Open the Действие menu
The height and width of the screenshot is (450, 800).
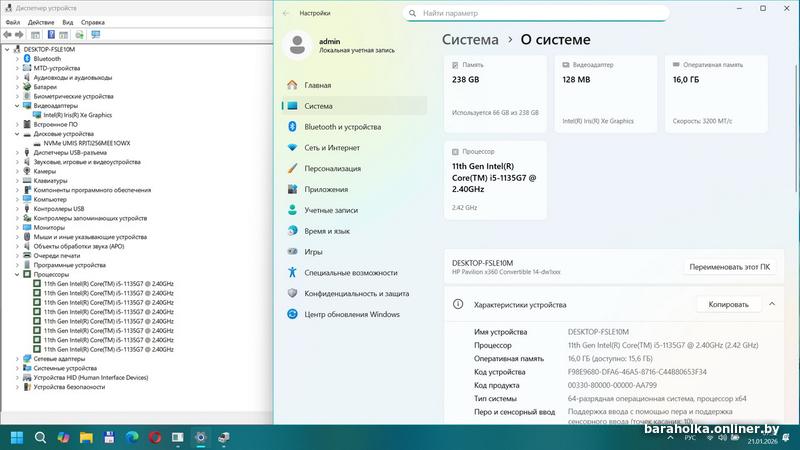tap(41, 22)
